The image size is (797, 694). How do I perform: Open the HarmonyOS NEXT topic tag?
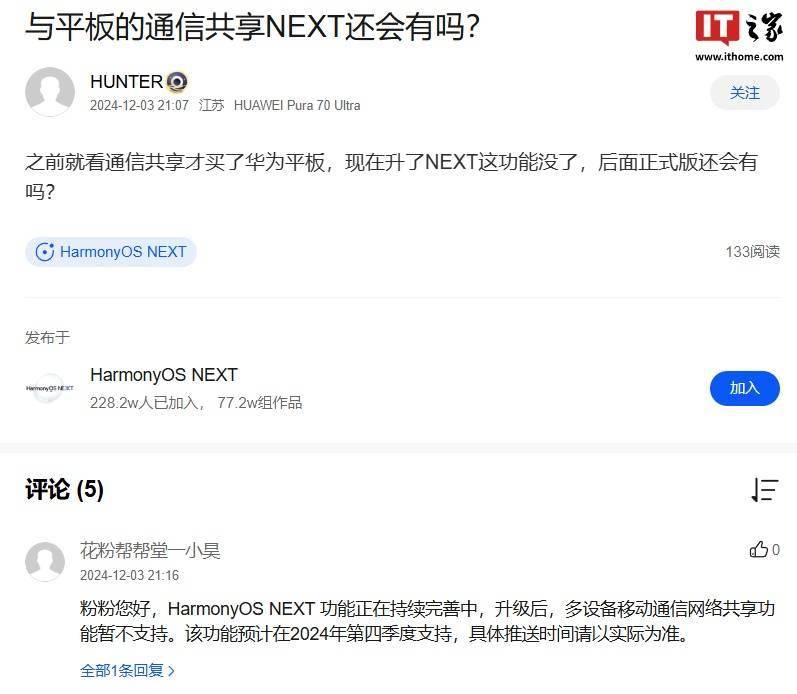tap(111, 252)
